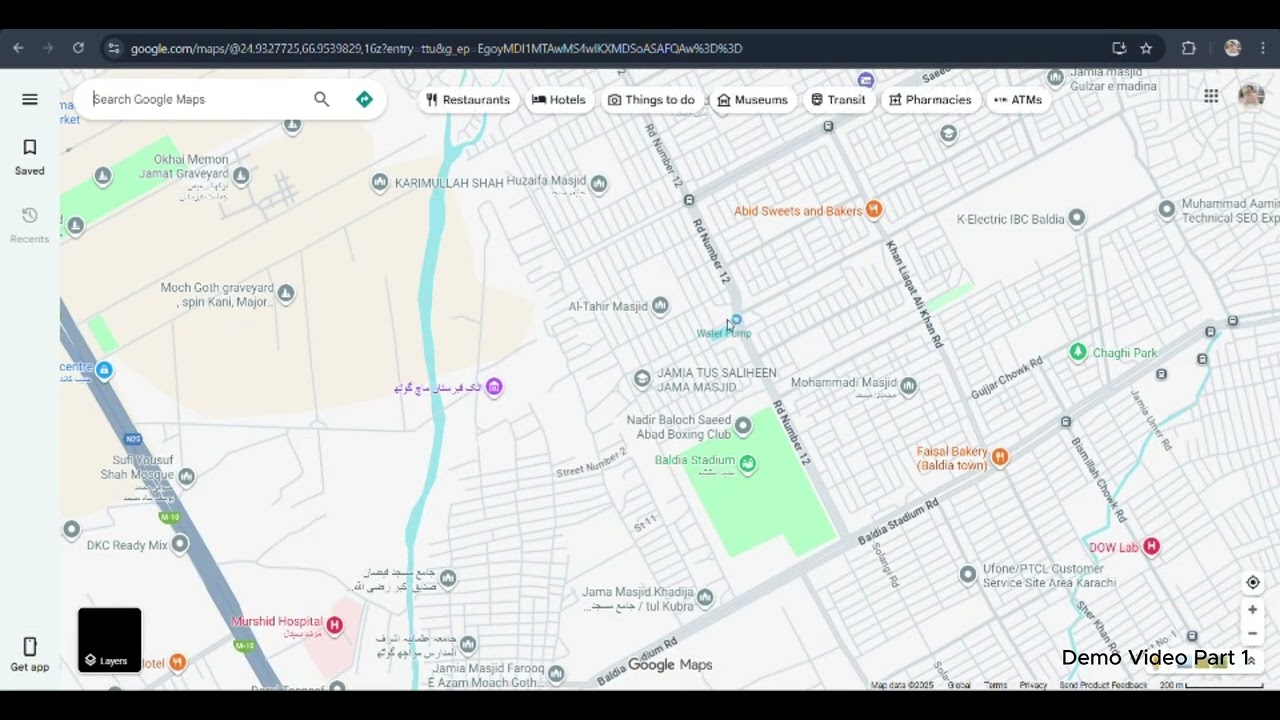Image resolution: width=1280 pixels, height=720 pixels.
Task: Select the Abid Sweets and Bakers marker
Action: point(875,210)
